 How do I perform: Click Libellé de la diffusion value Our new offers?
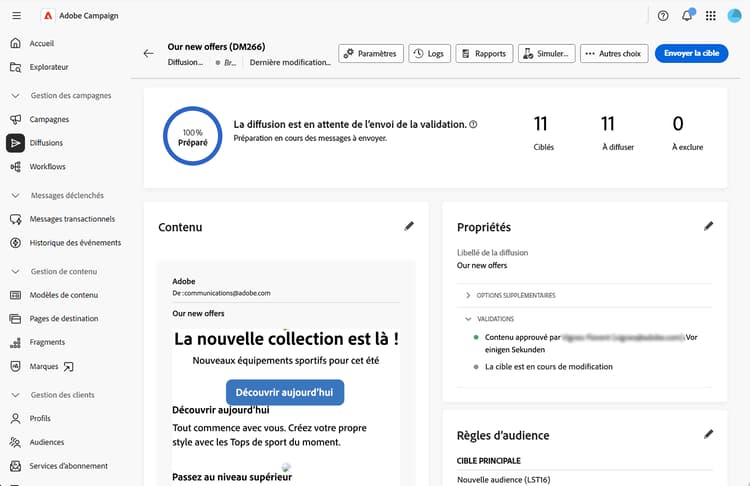click(482, 265)
